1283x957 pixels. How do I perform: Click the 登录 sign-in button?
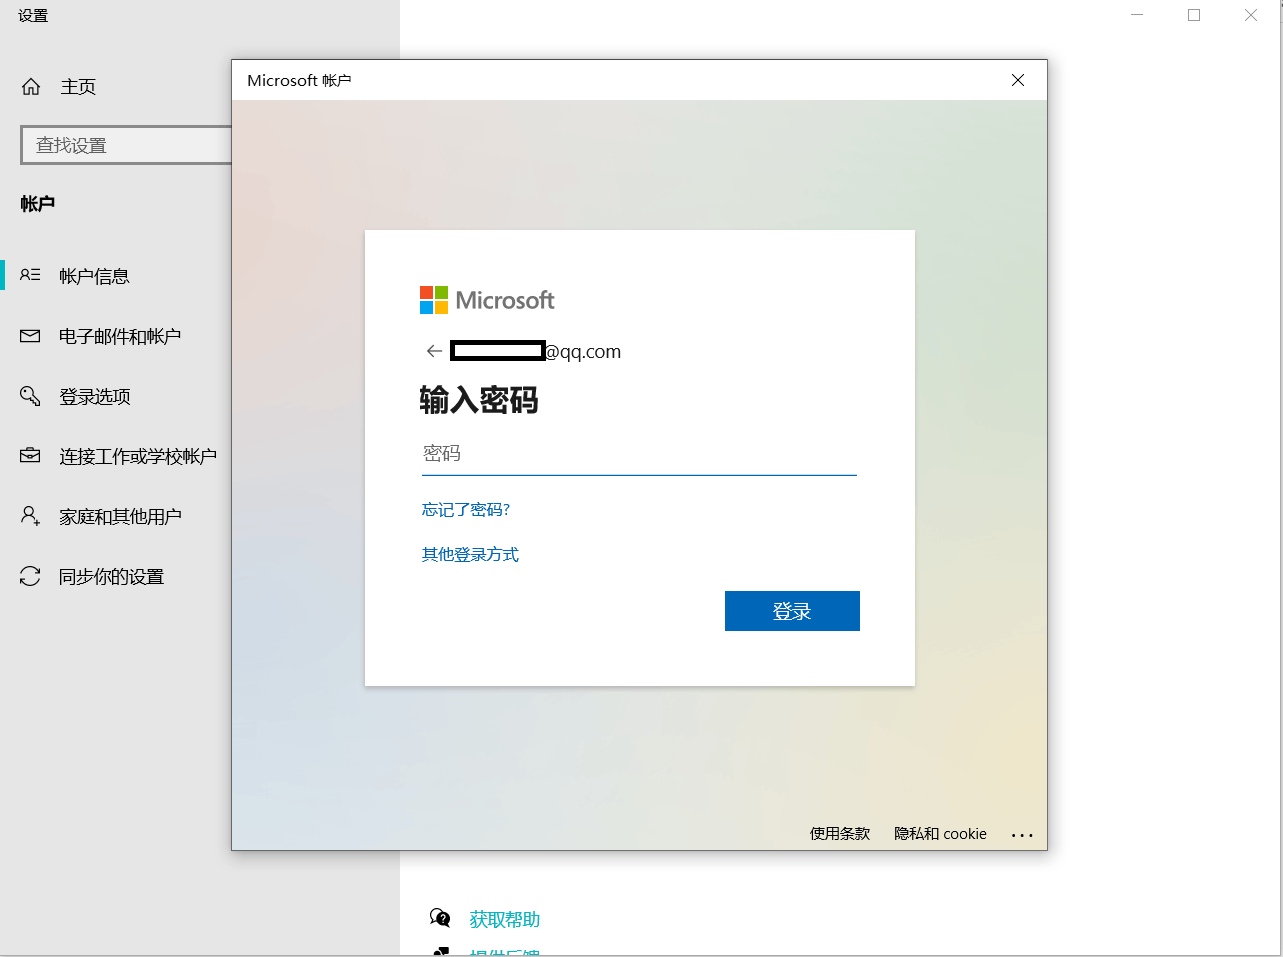(792, 611)
